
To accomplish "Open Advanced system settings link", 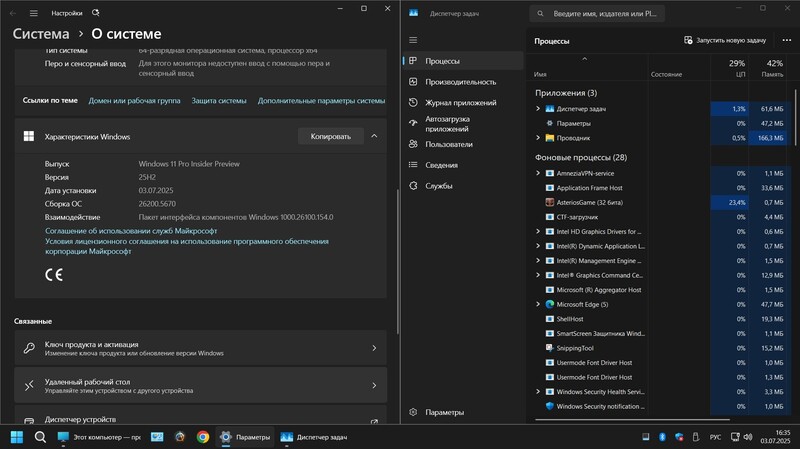I will [321, 101].
